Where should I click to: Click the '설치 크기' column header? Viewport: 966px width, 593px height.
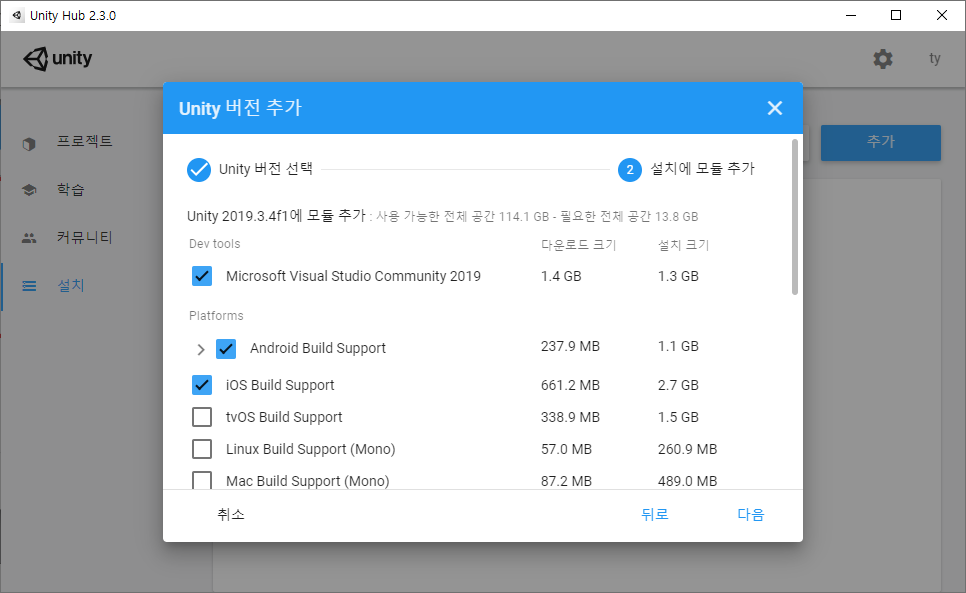pyautogui.click(x=683, y=244)
